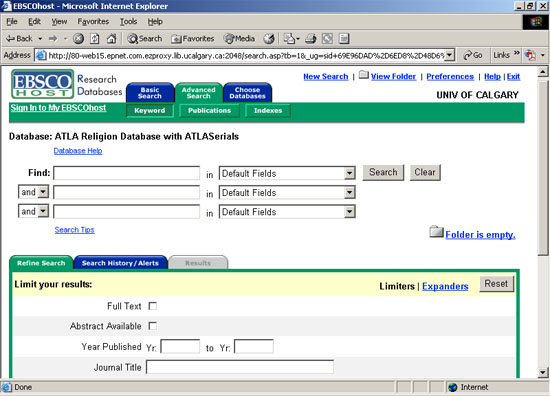
Task: Click the page icon in the address bar
Action: point(41,55)
